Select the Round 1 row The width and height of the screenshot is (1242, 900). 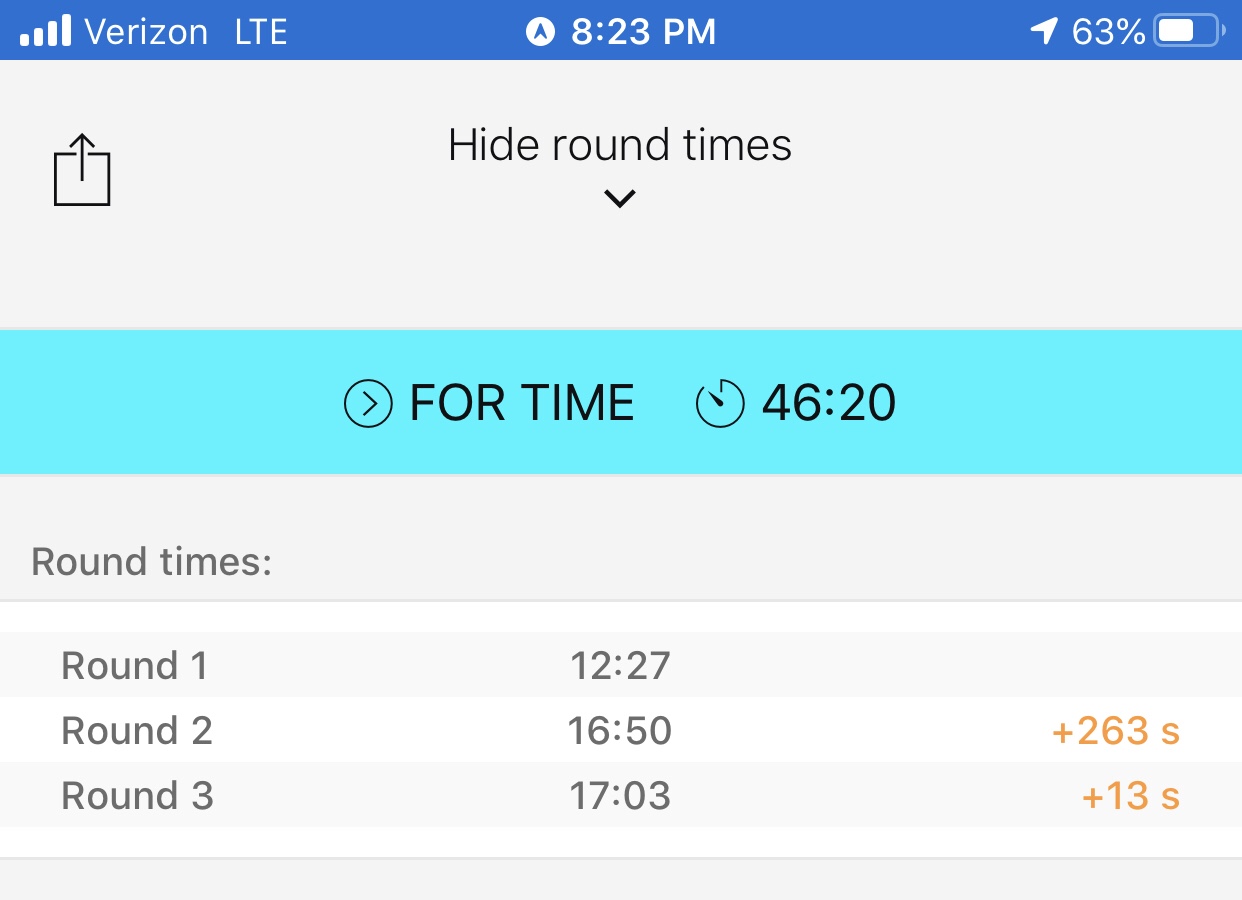(135, 666)
